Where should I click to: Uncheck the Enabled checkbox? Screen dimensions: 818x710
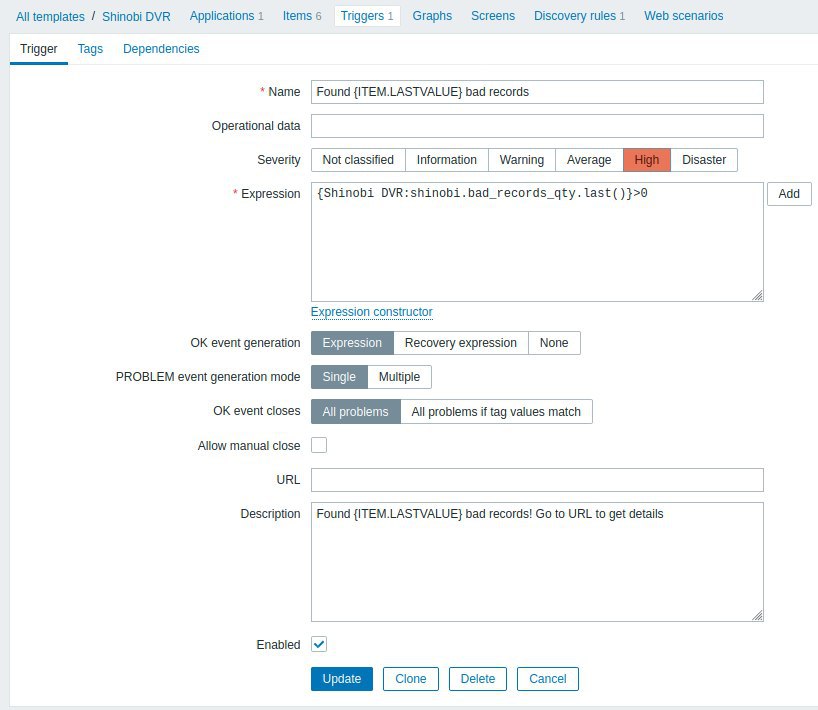coord(319,644)
